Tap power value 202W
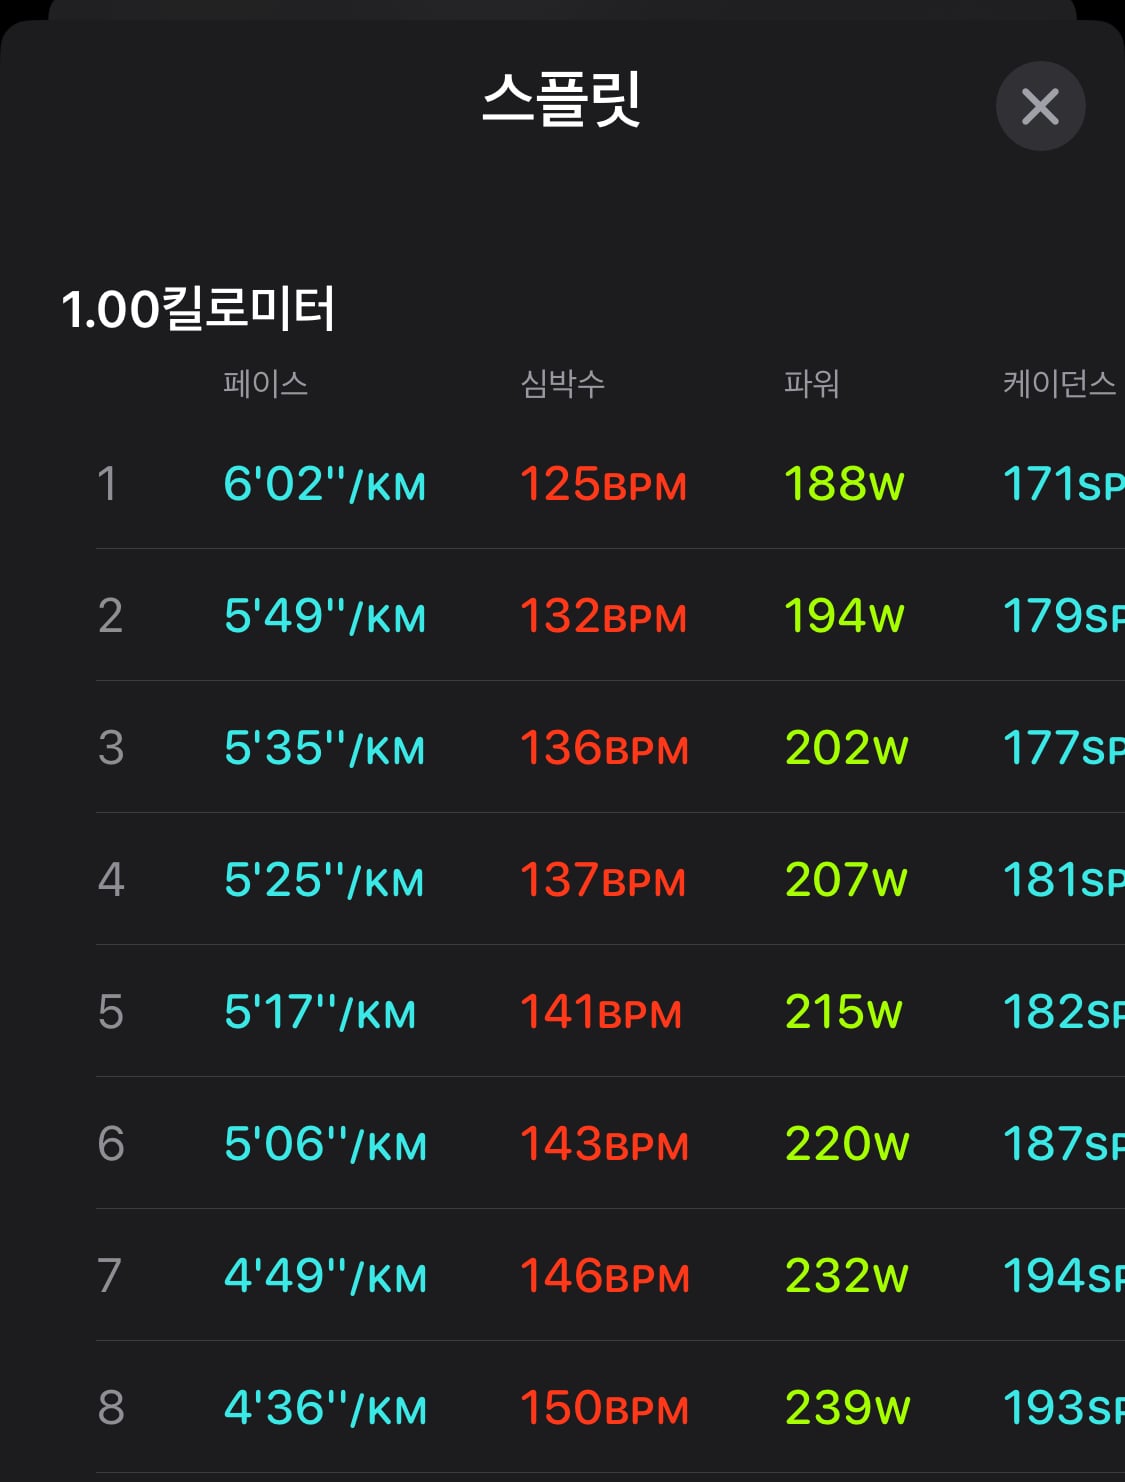 pyautogui.click(x=847, y=748)
